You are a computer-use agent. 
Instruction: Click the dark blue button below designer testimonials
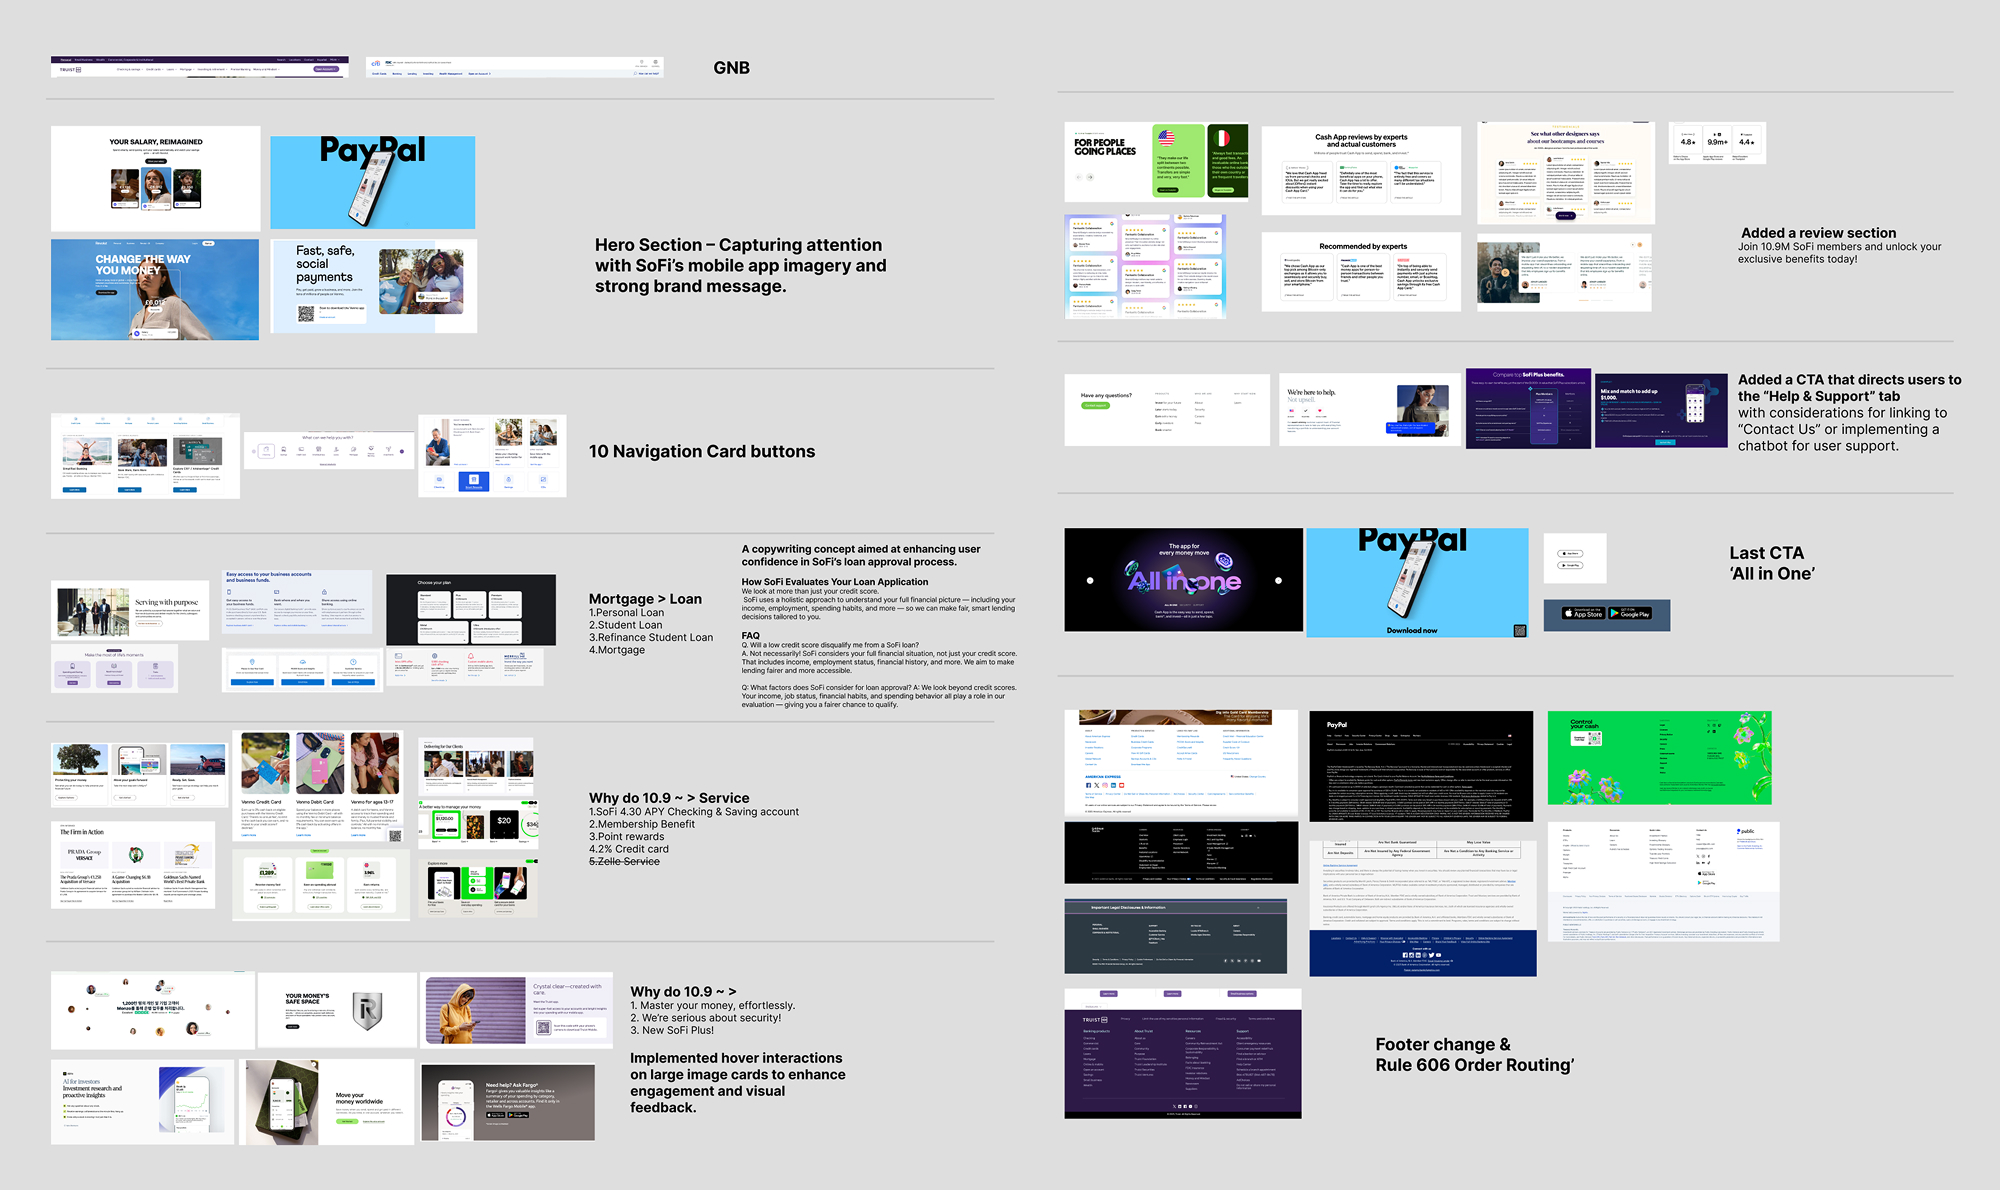(x=1565, y=215)
